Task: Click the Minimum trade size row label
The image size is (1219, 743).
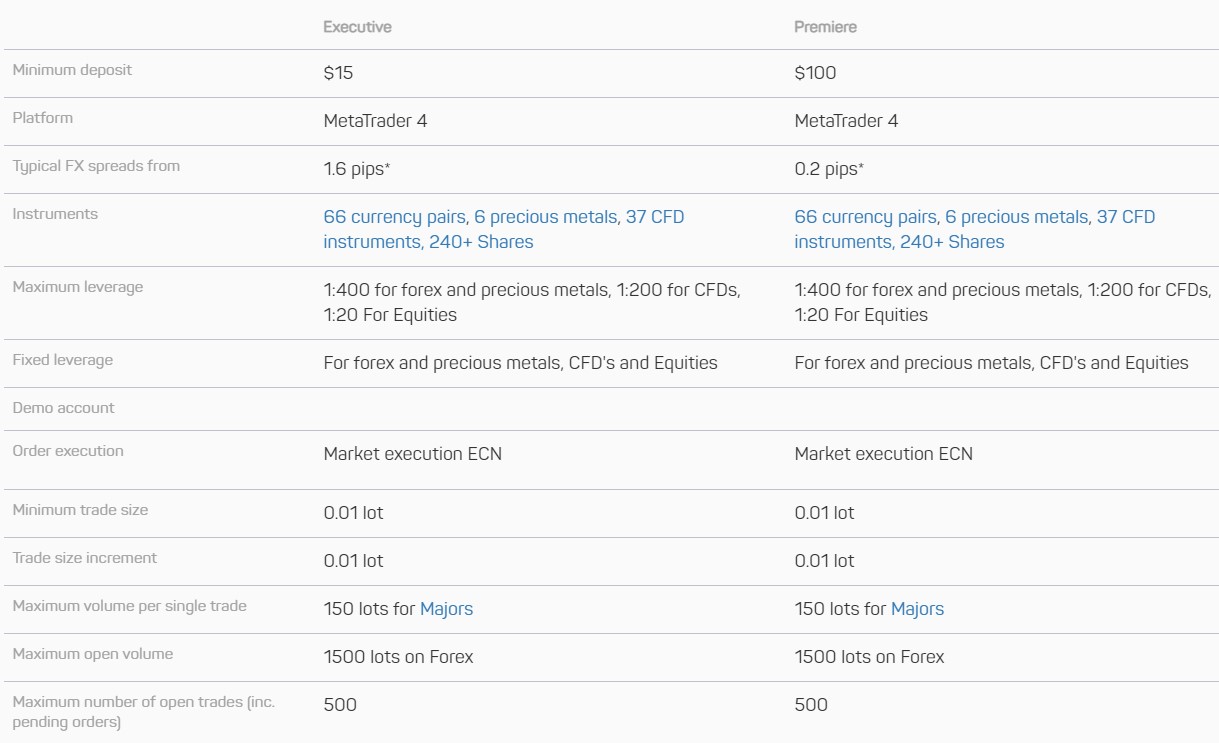Action: [x=80, y=510]
